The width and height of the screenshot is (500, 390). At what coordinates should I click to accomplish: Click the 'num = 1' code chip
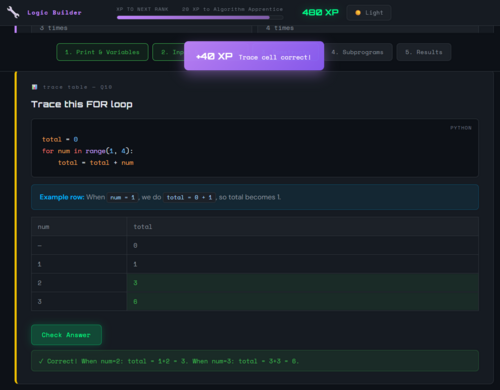[122, 197]
